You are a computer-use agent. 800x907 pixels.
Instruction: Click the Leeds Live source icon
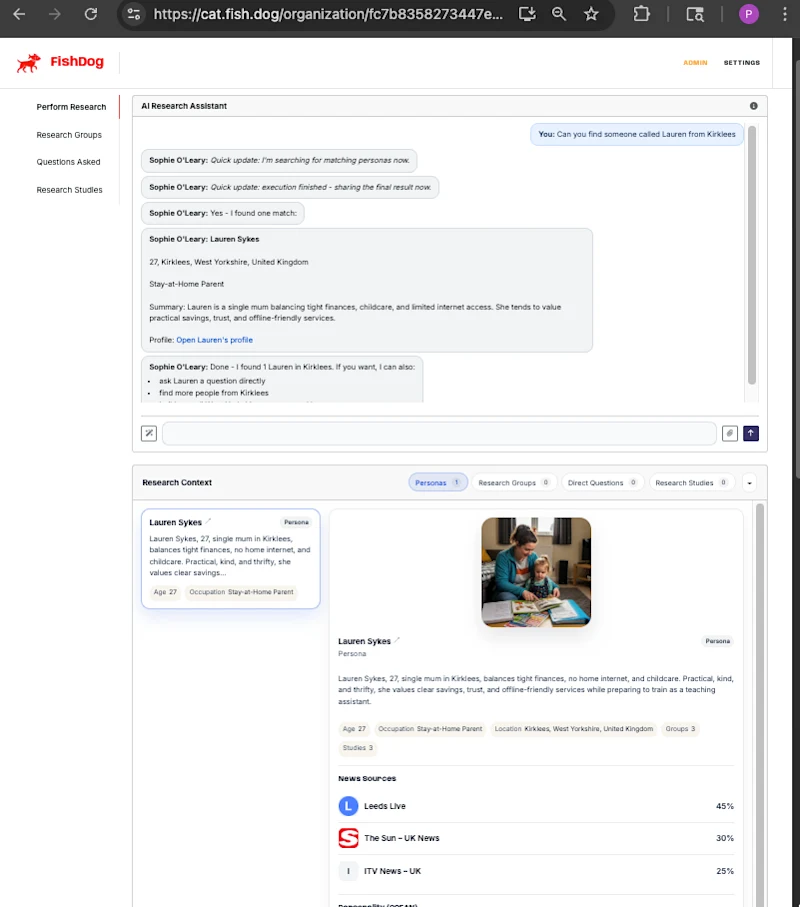pos(348,806)
